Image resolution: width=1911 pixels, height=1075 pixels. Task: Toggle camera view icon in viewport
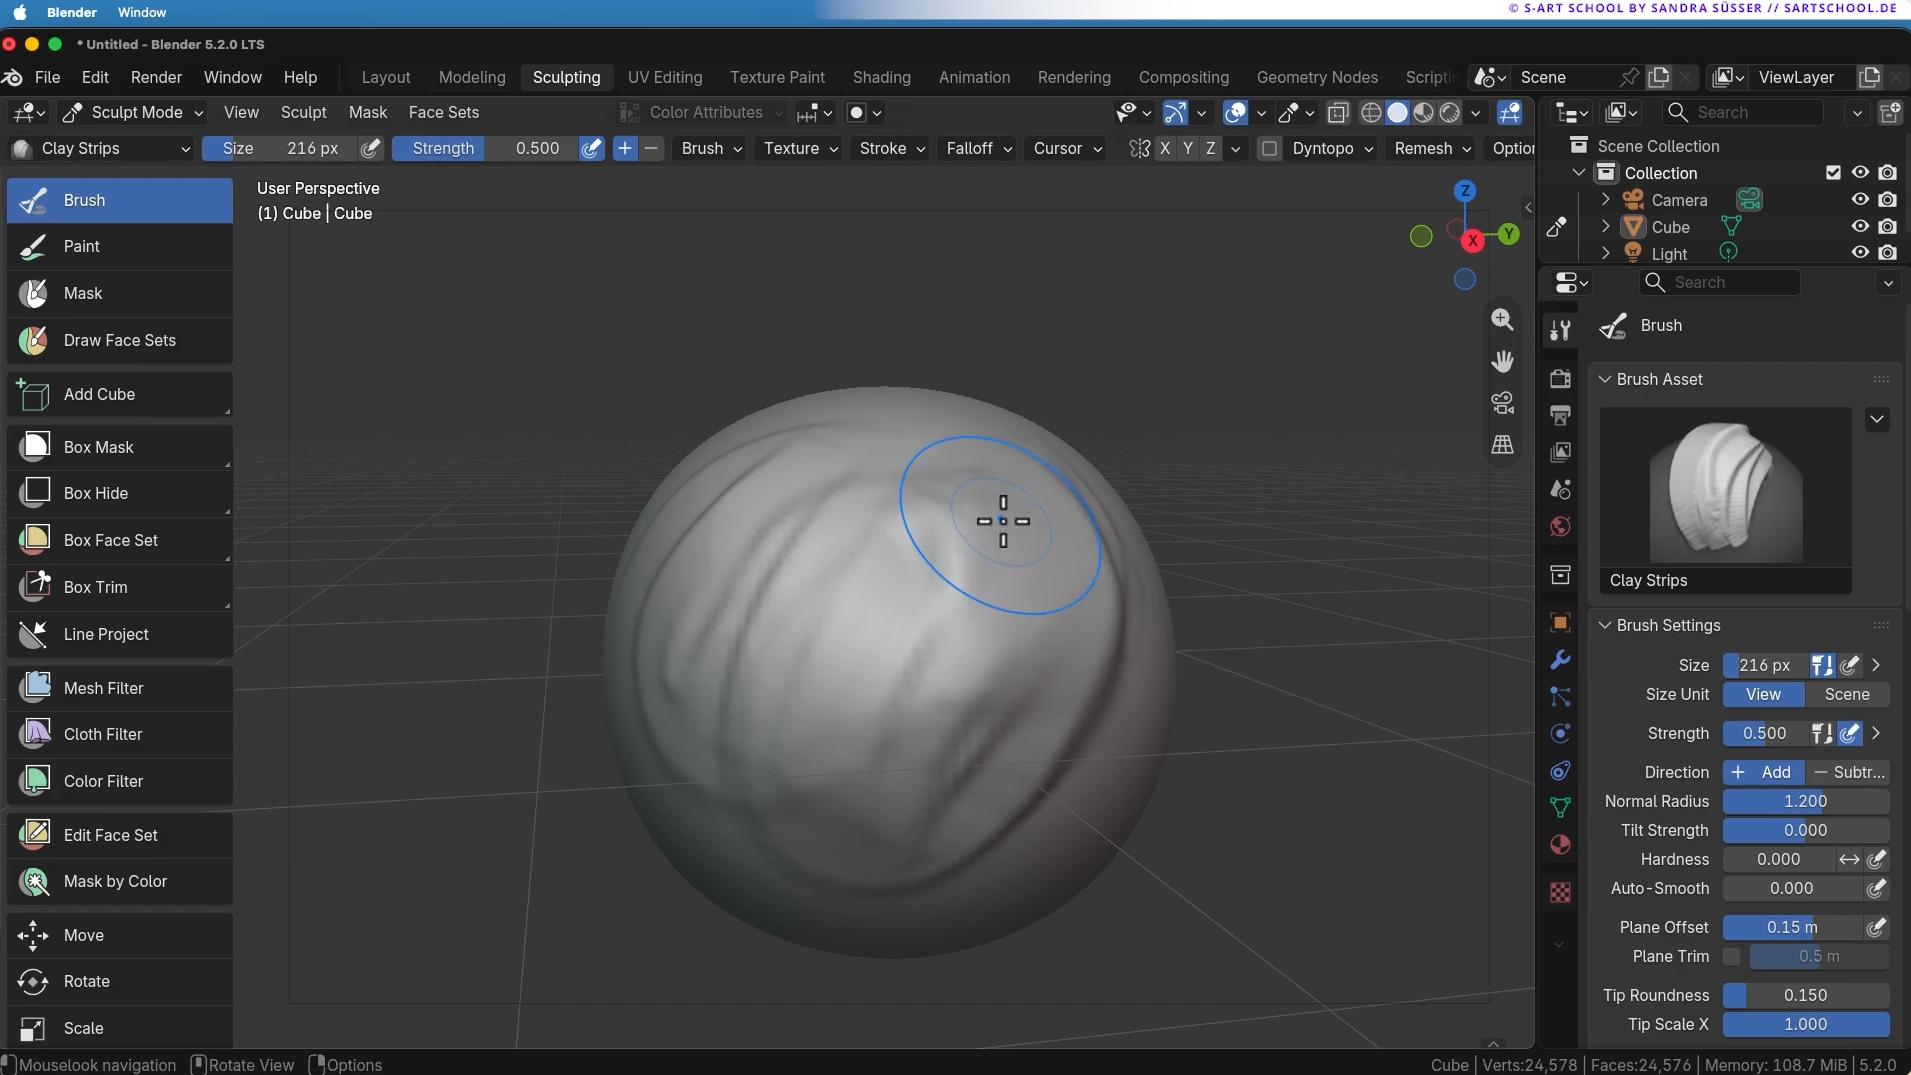click(x=1502, y=403)
